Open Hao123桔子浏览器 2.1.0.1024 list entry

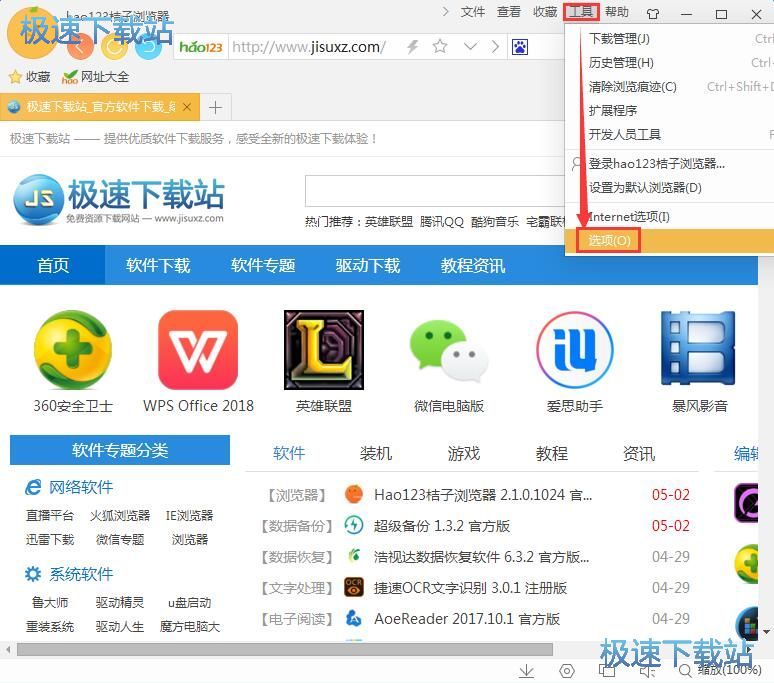(x=483, y=494)
